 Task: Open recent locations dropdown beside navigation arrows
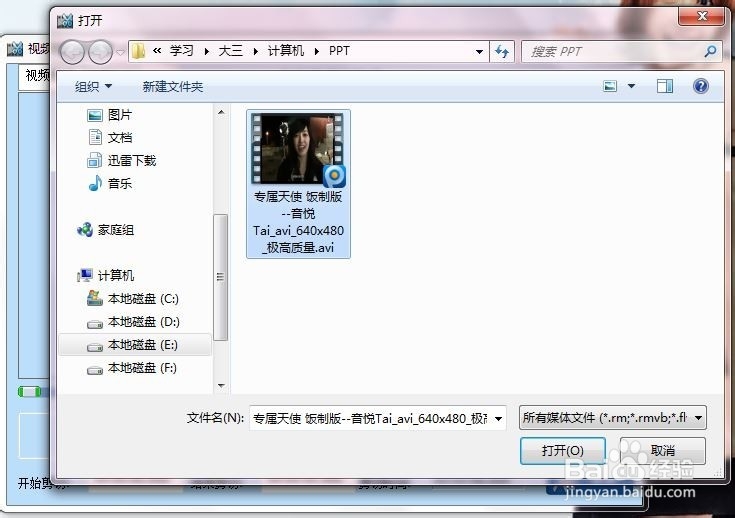pyautogui.click(x=120, y=52)
